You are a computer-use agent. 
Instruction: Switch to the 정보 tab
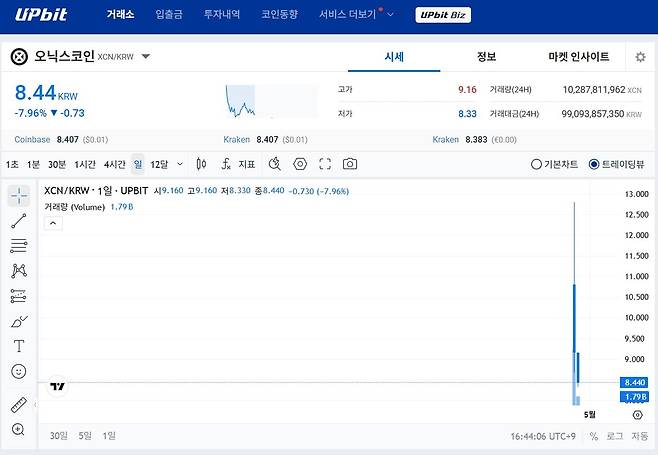[486, 57]
